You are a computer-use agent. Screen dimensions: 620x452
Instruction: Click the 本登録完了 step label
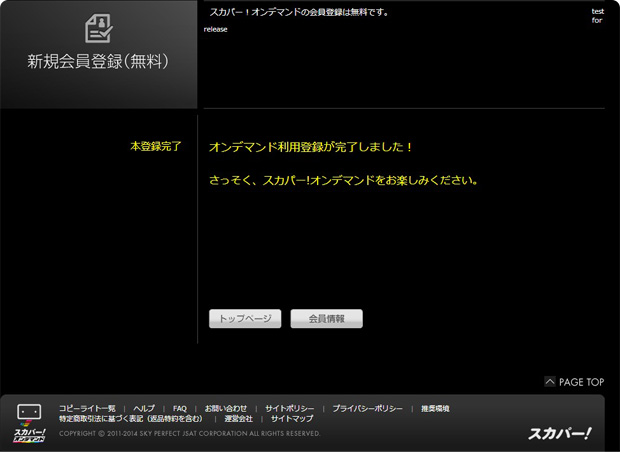tap(156, 146)
